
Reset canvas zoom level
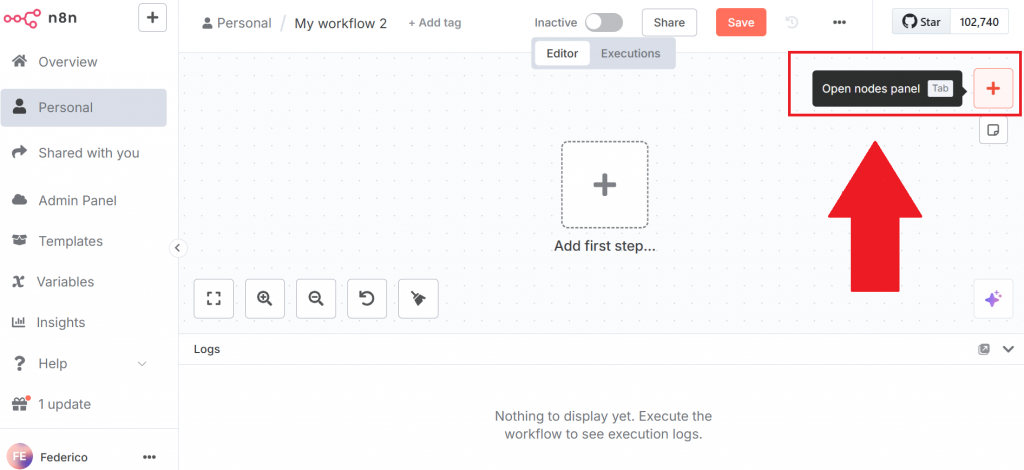pyautogui.click(x=367, y=298)
